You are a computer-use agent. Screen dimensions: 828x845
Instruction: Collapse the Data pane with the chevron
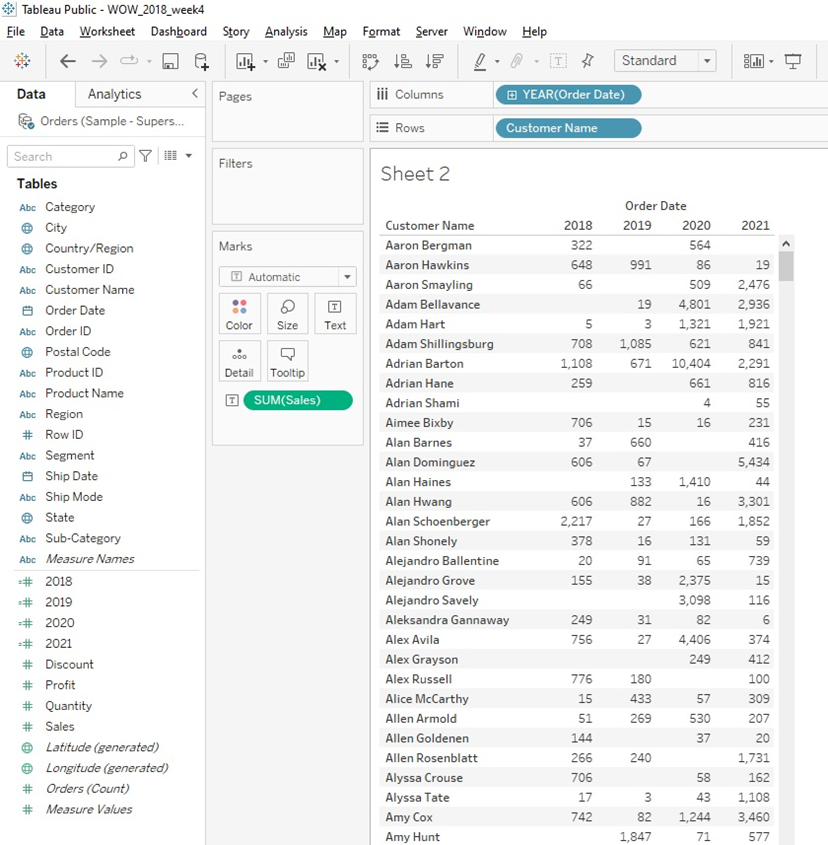(x=195, y=93)
